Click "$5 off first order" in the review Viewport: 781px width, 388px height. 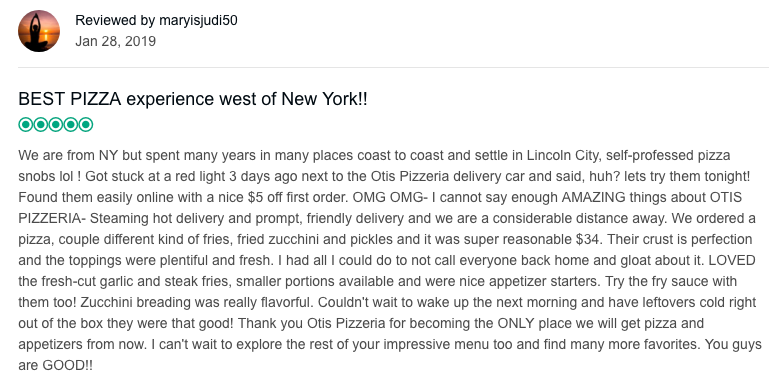tap(297, 197)
